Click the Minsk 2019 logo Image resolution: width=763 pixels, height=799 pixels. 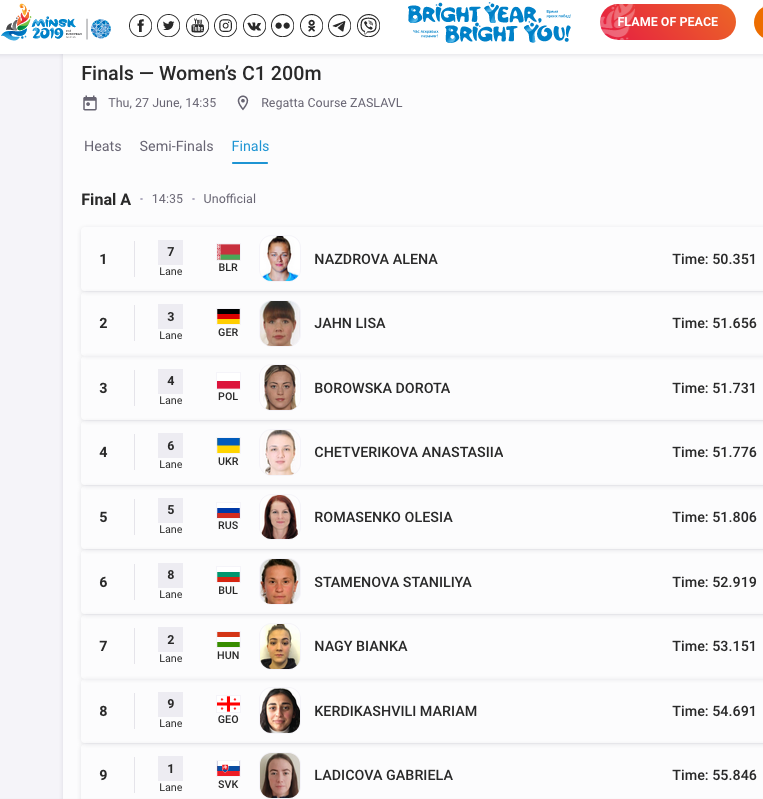pos(56,26)
